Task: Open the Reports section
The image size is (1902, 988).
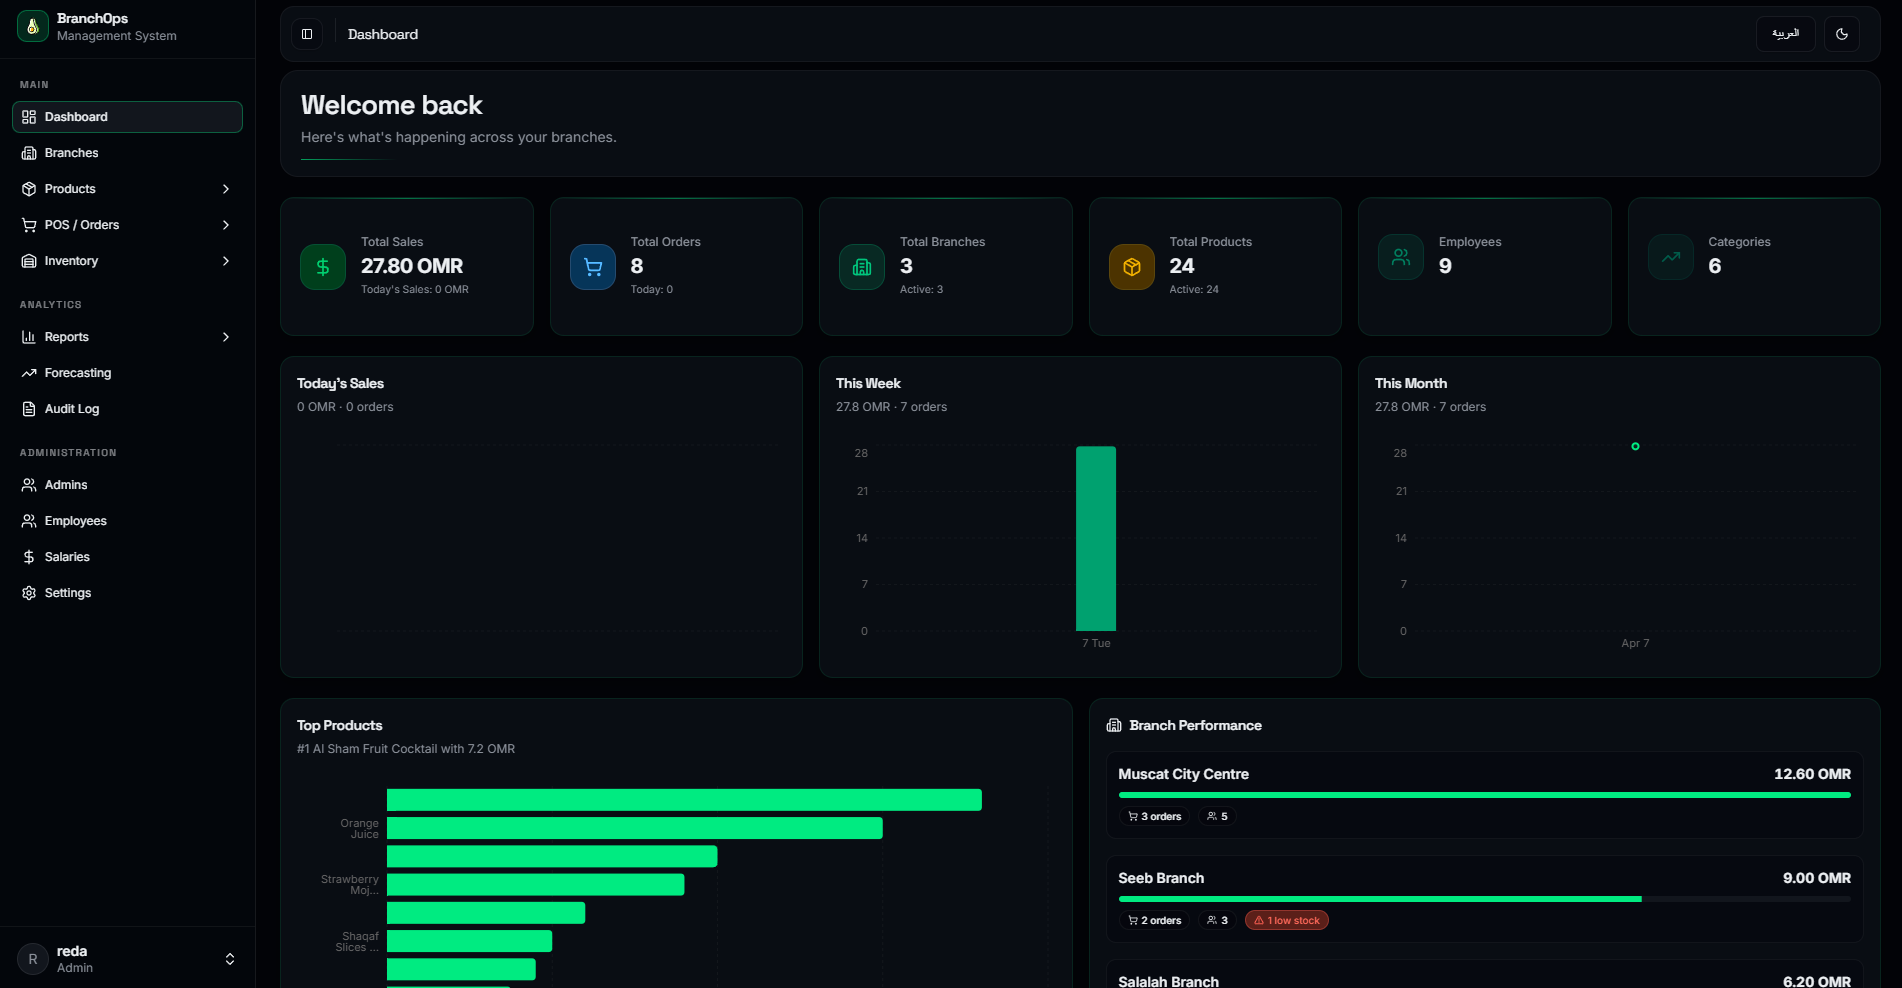Action: [127, 337]
